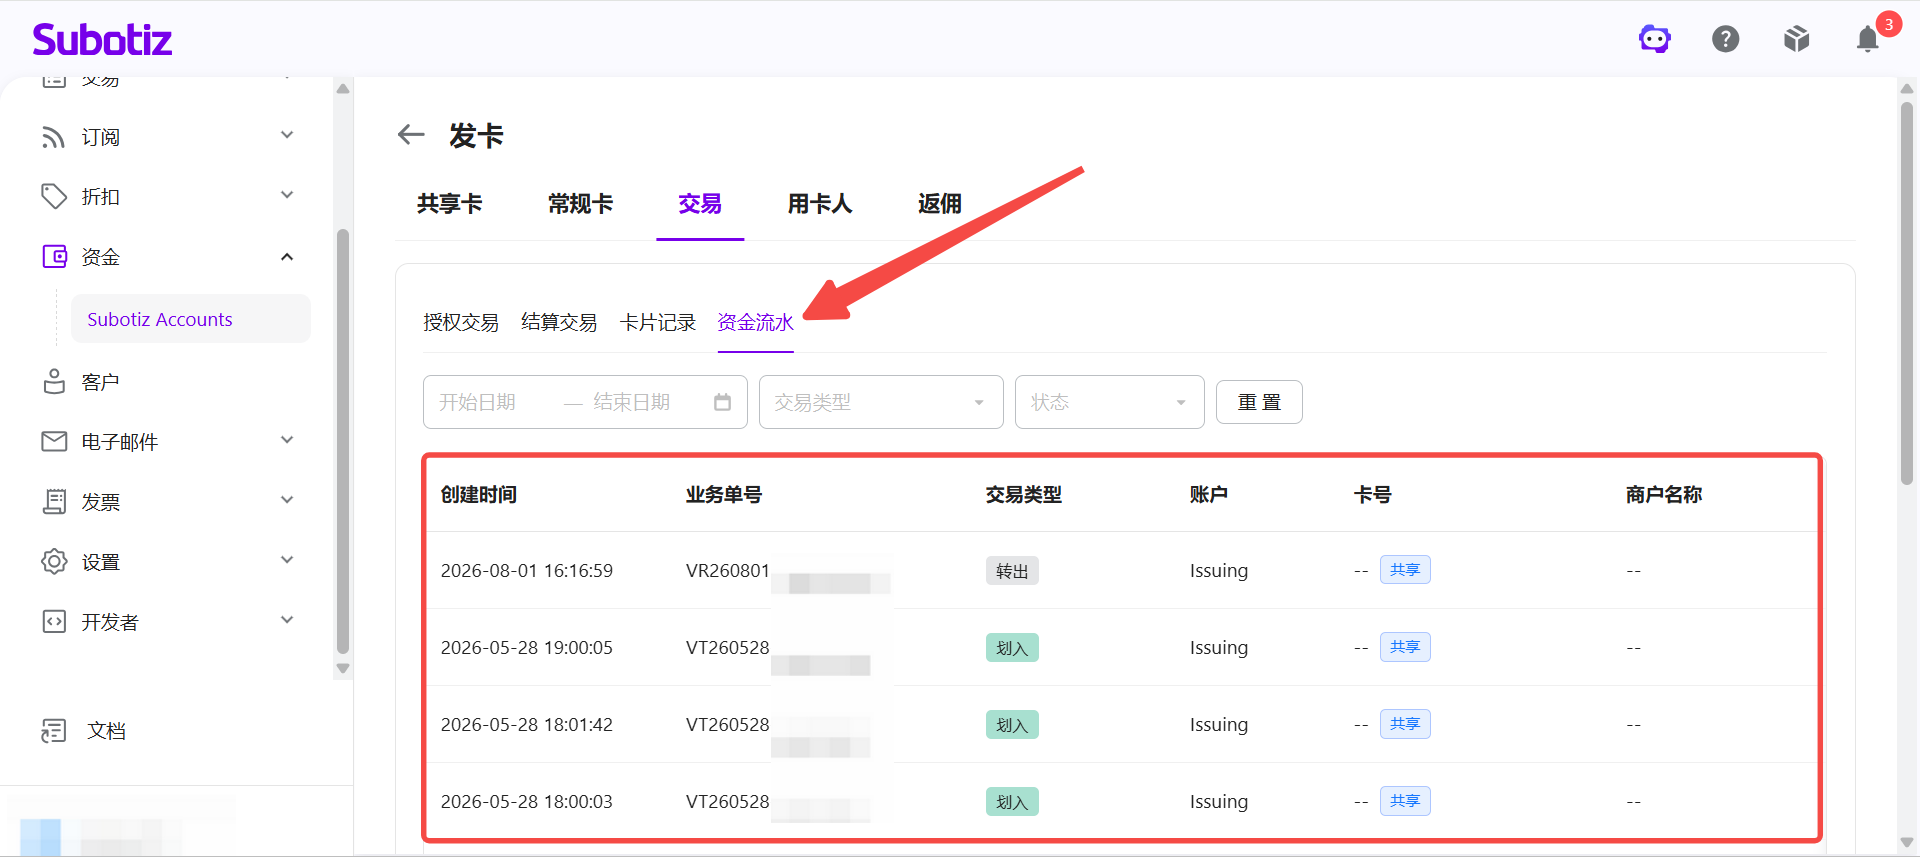
Task: Switch to the 返佣 tab
Action: click(x=940, y=204)
